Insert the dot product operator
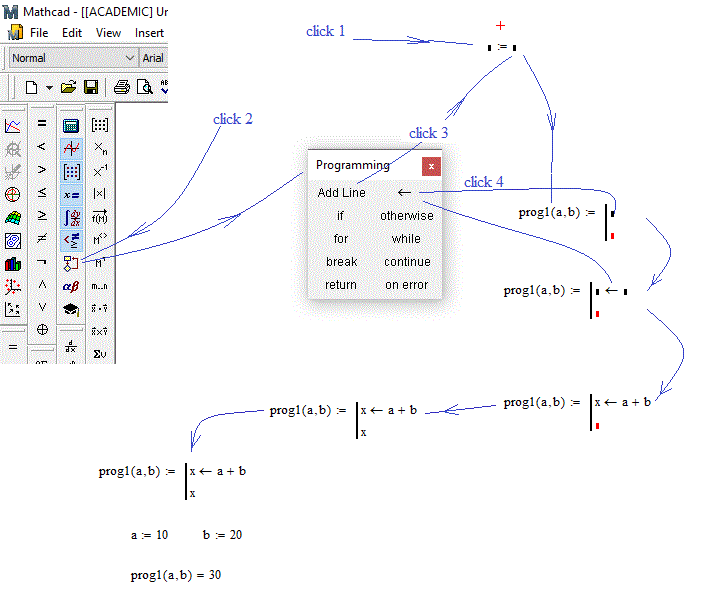The width and height of the screenshot is (716, 610). 100,309
